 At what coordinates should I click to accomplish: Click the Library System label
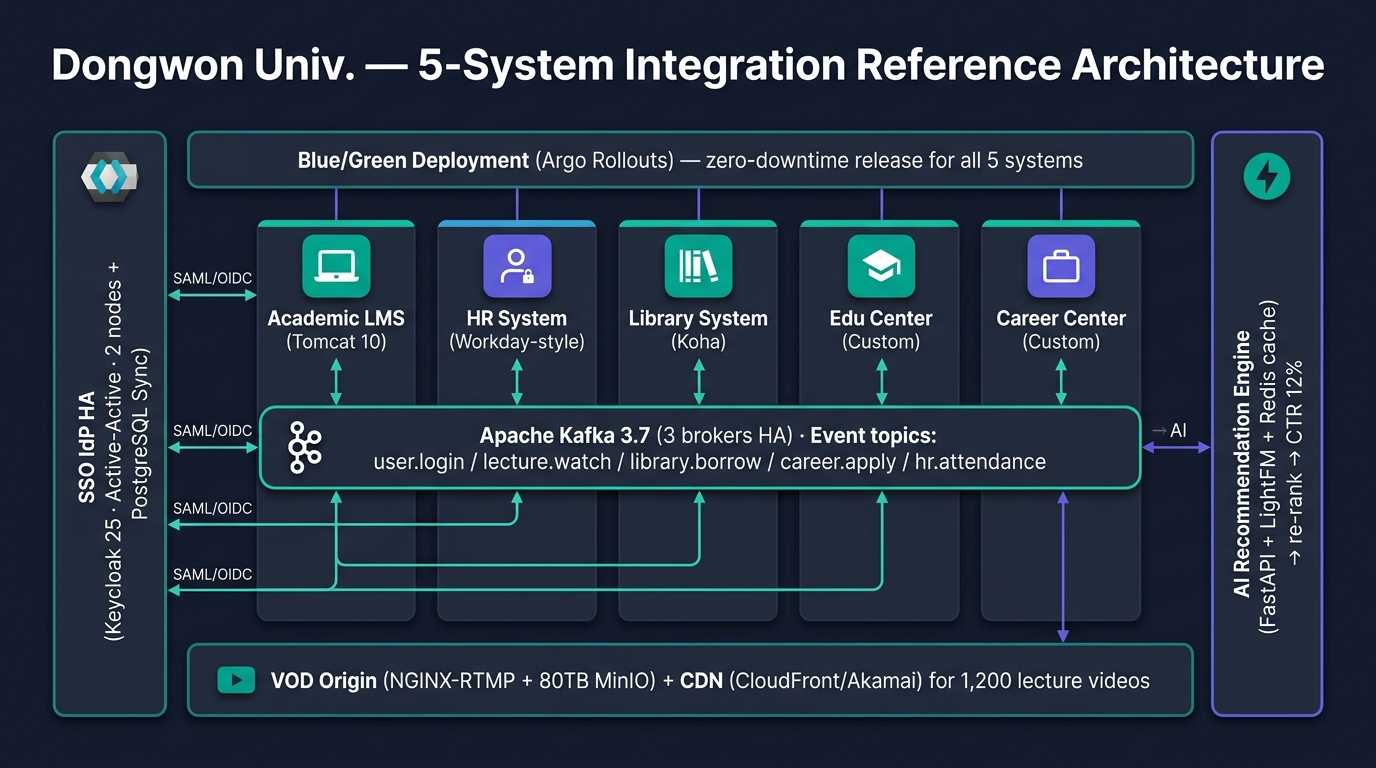(x=698, y=318)
